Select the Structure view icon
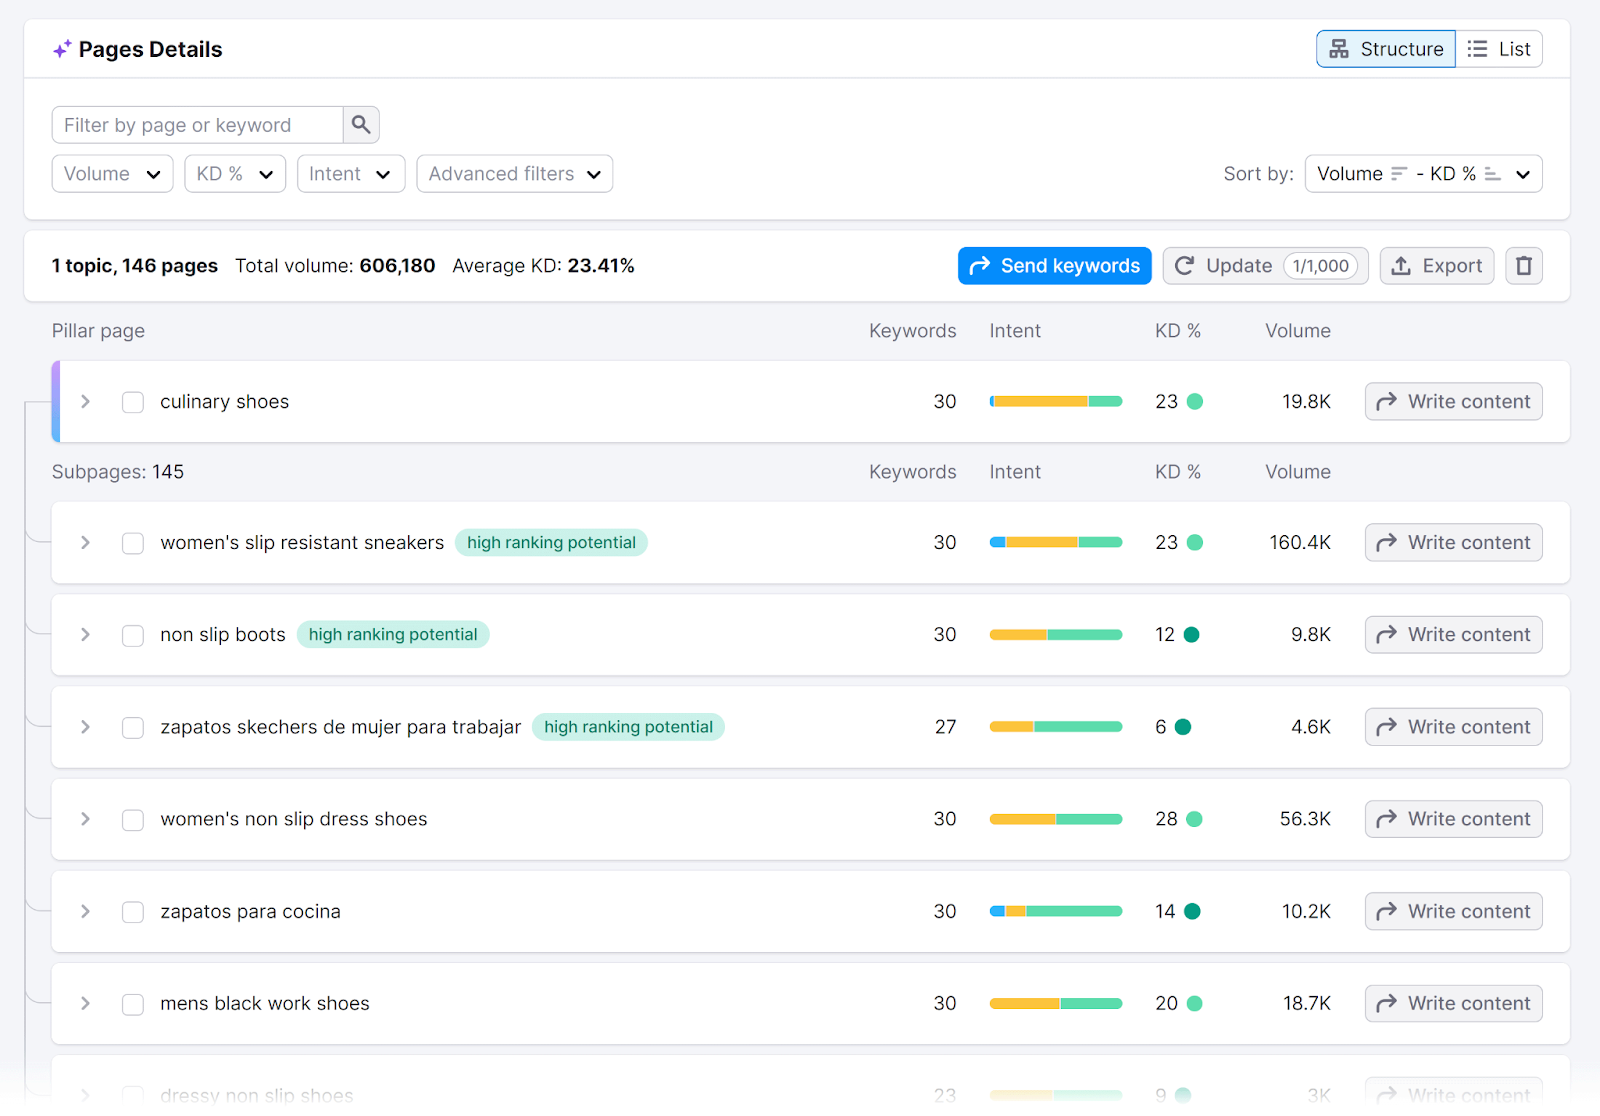Image resolution: width=1600 pixels, height=1116 pixels. [x=1339, y=48]
